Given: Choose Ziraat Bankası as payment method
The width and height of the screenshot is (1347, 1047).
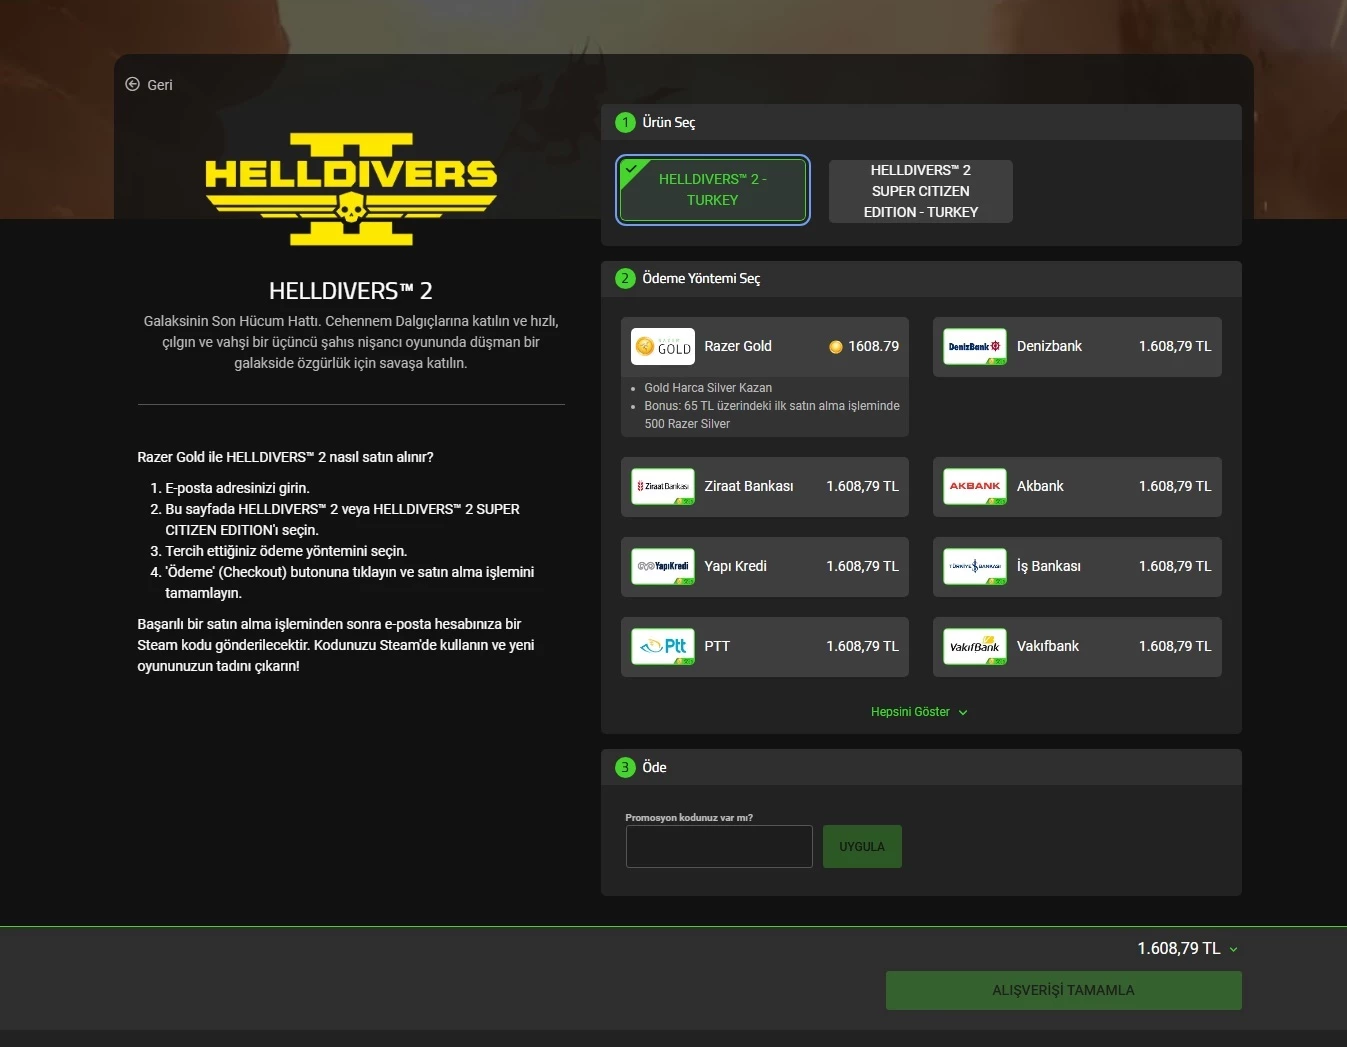Looking at the screenshot, I should (x=765, y=487).
